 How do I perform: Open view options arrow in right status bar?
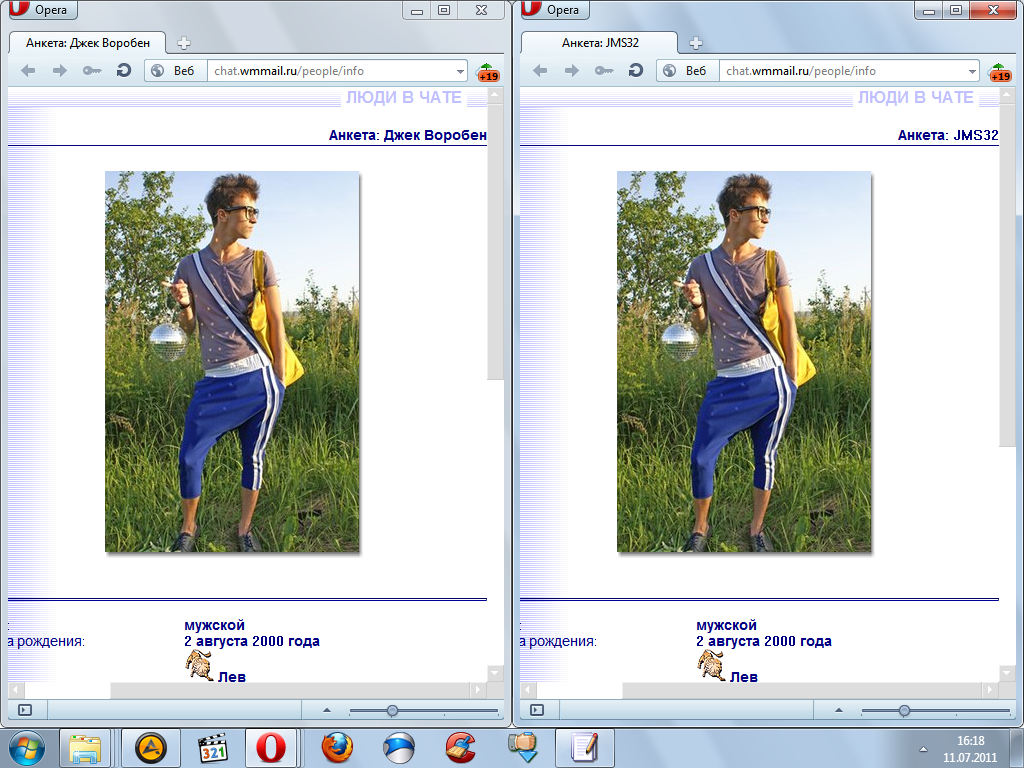[839, 710]
